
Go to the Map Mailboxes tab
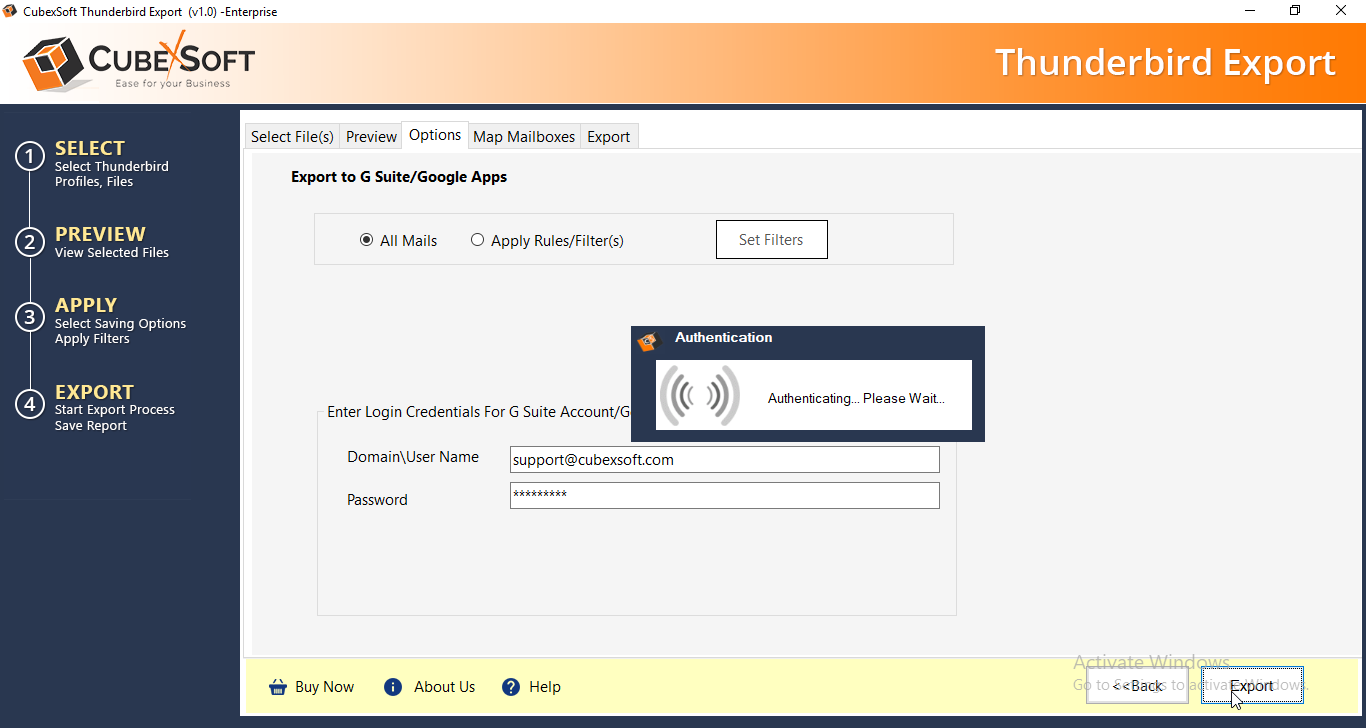point(524,137)
